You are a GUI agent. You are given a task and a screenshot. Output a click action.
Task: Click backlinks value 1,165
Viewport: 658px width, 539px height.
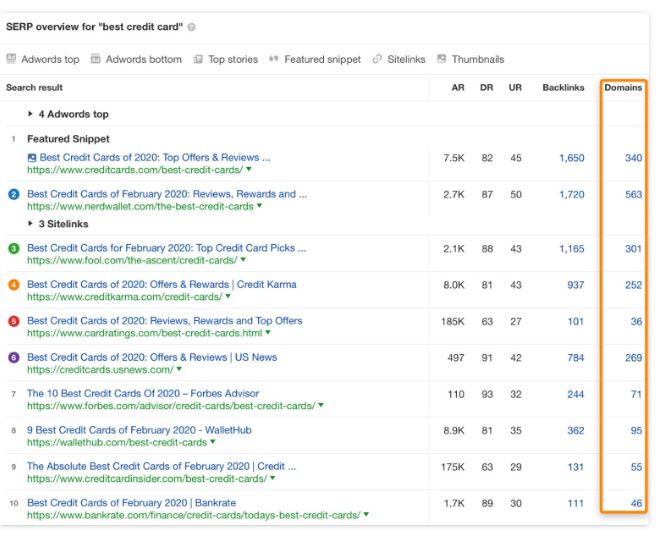572,249
